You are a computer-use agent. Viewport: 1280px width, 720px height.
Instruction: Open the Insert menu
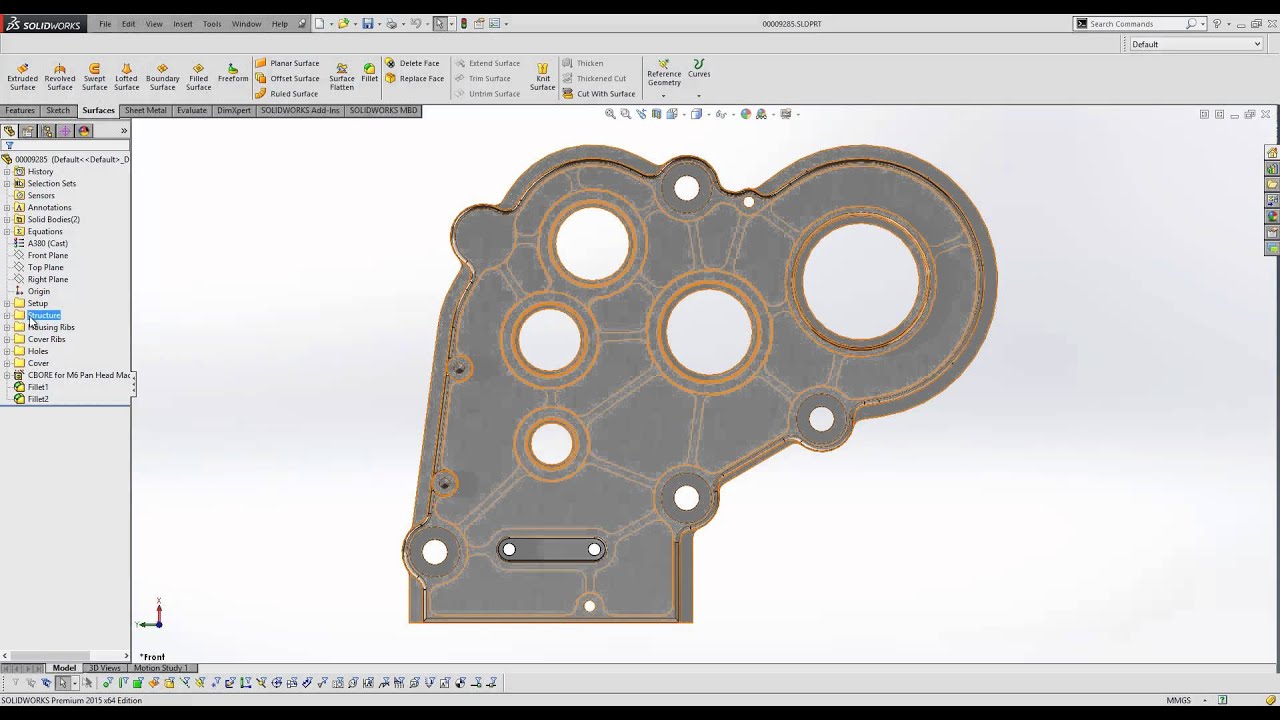click(183, 24)
